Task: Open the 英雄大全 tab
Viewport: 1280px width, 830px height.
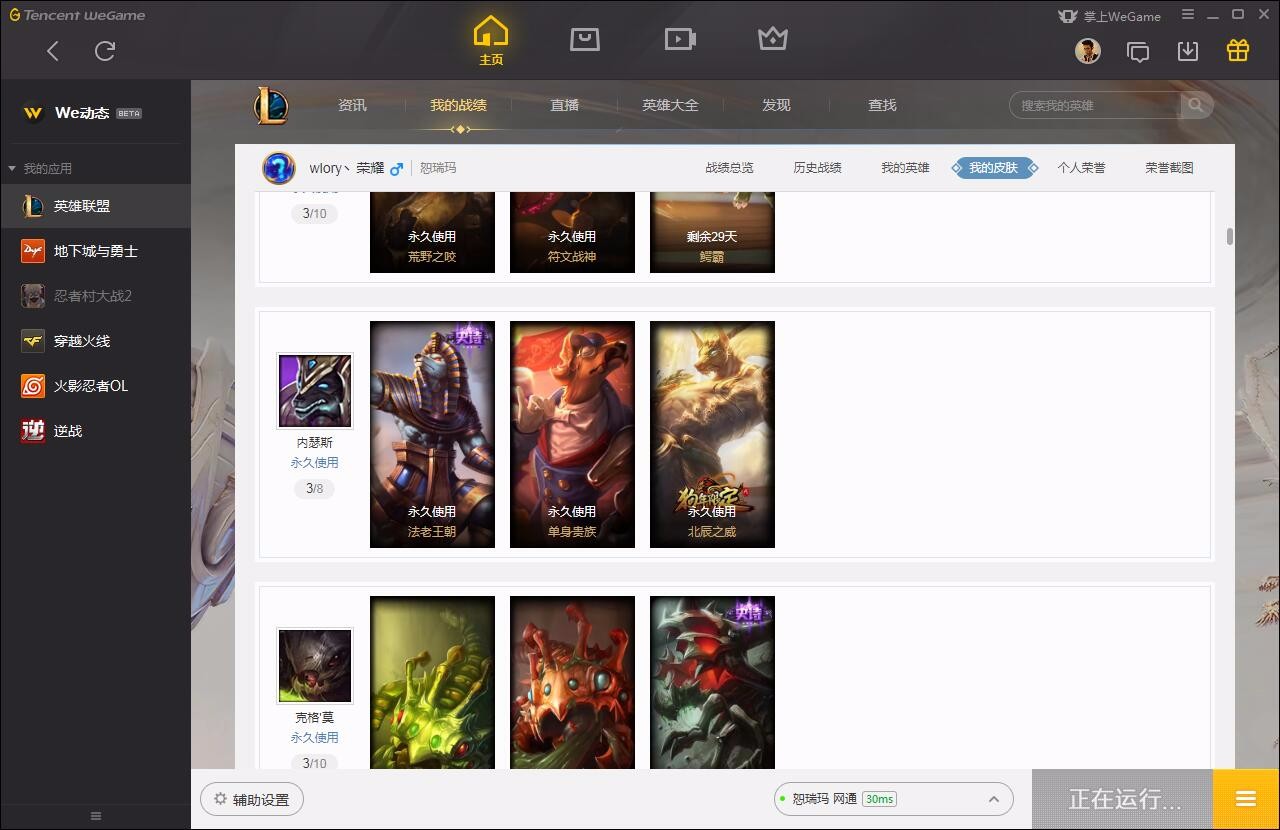Action: 670,105
